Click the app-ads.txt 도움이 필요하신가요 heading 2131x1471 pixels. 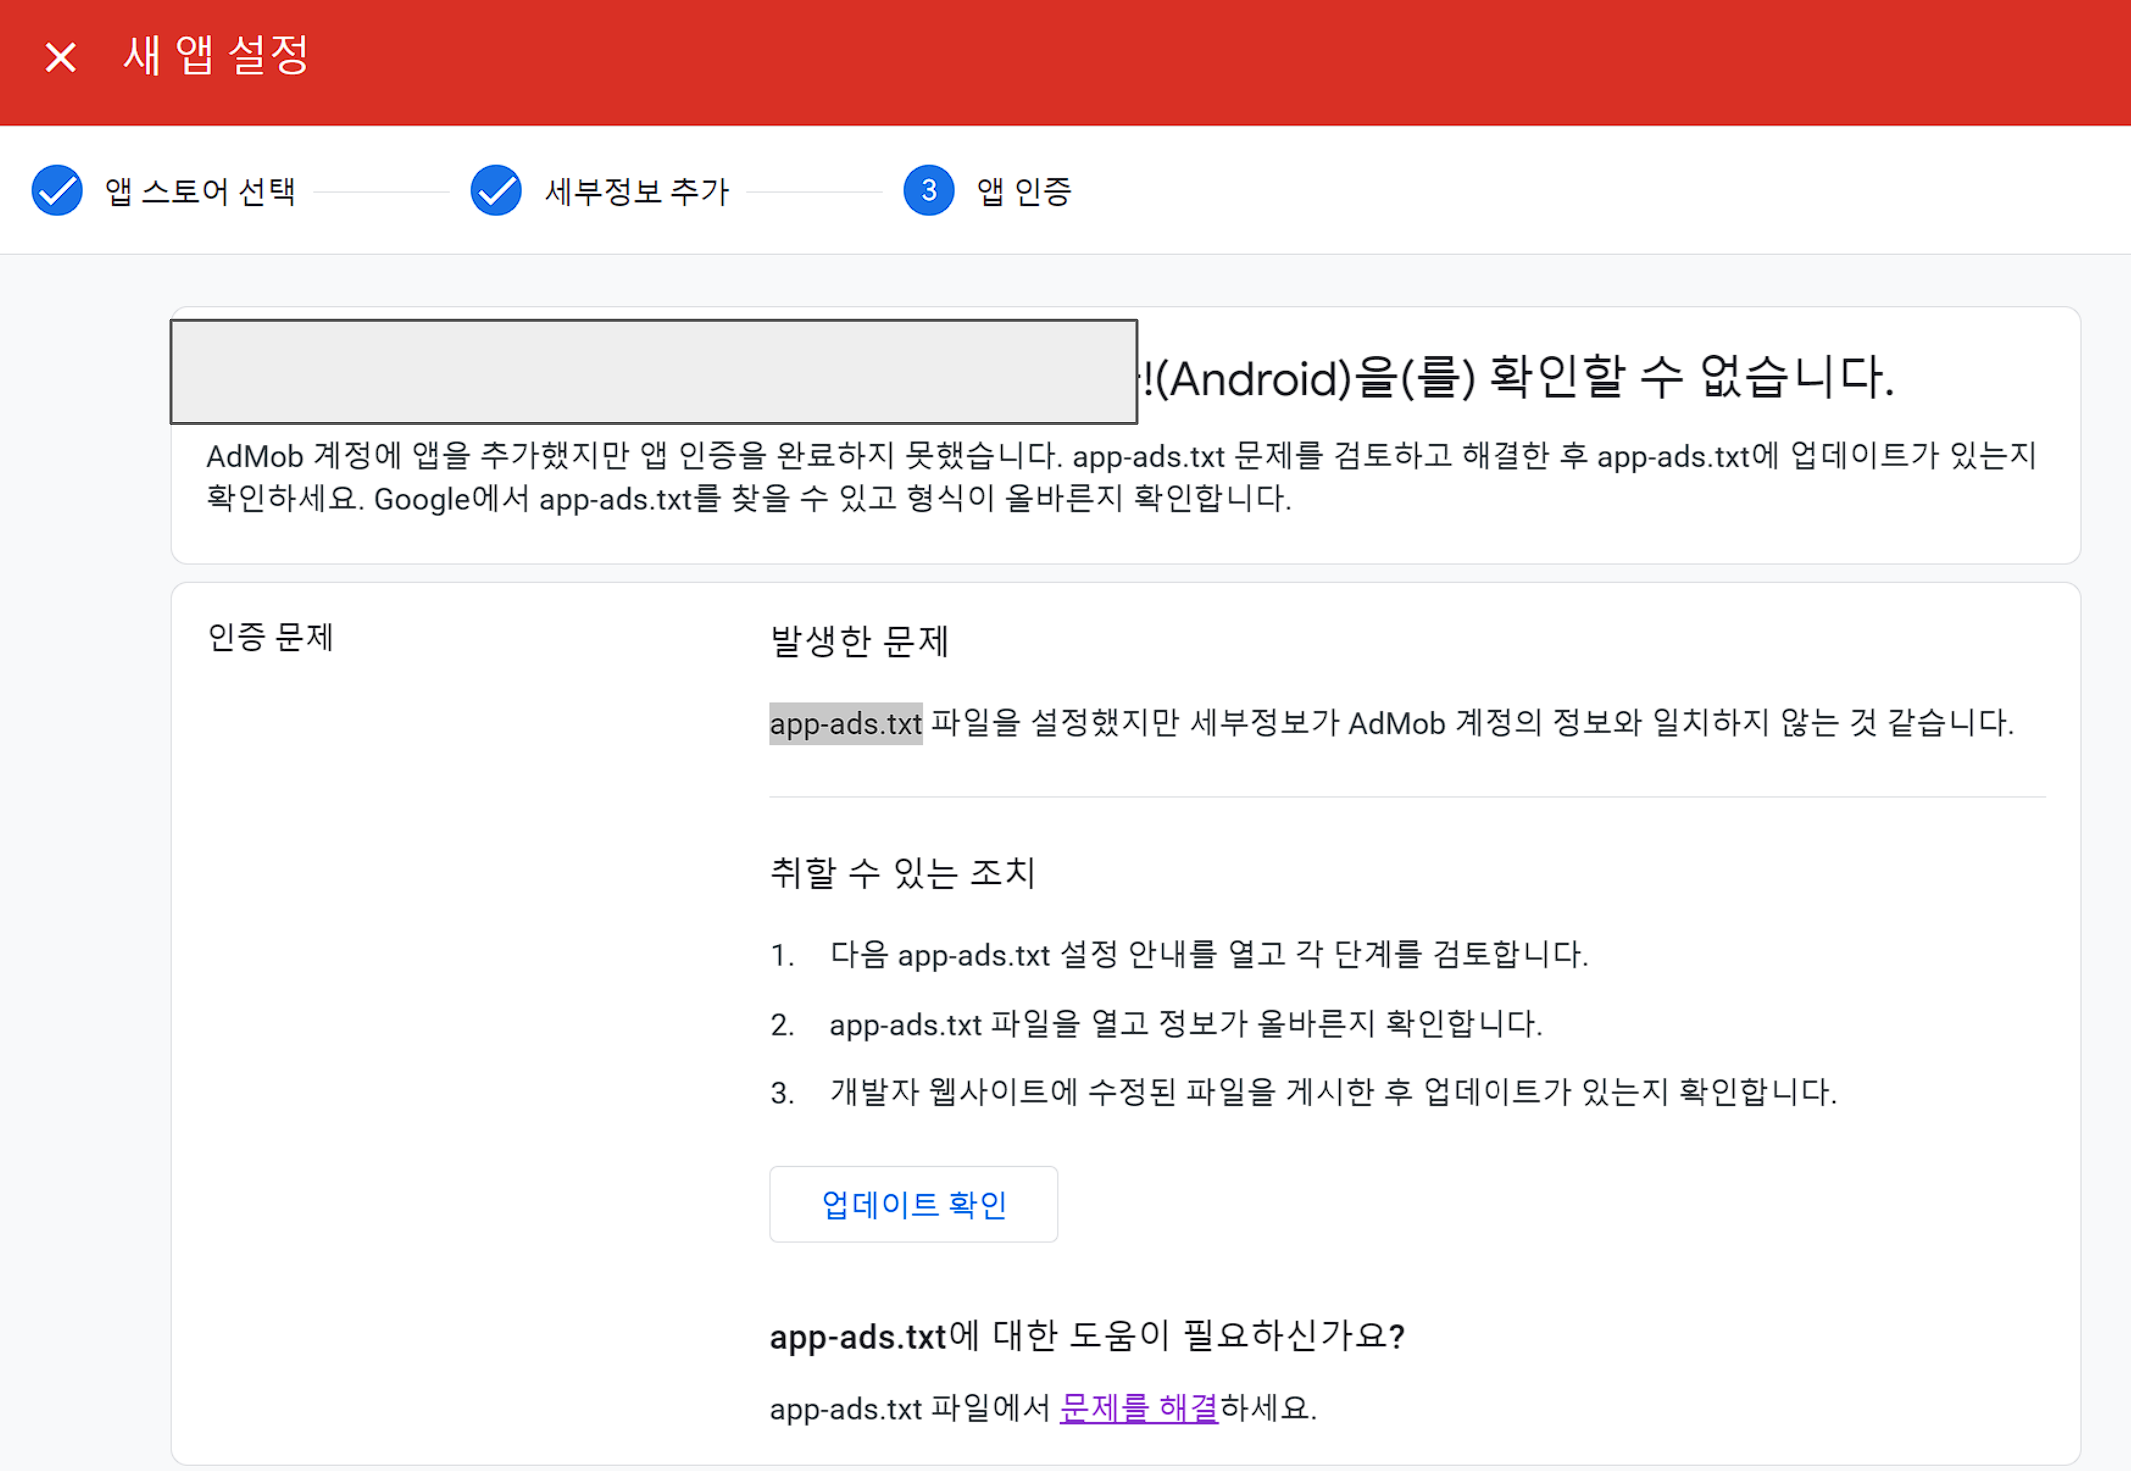click(1087, 1336)
